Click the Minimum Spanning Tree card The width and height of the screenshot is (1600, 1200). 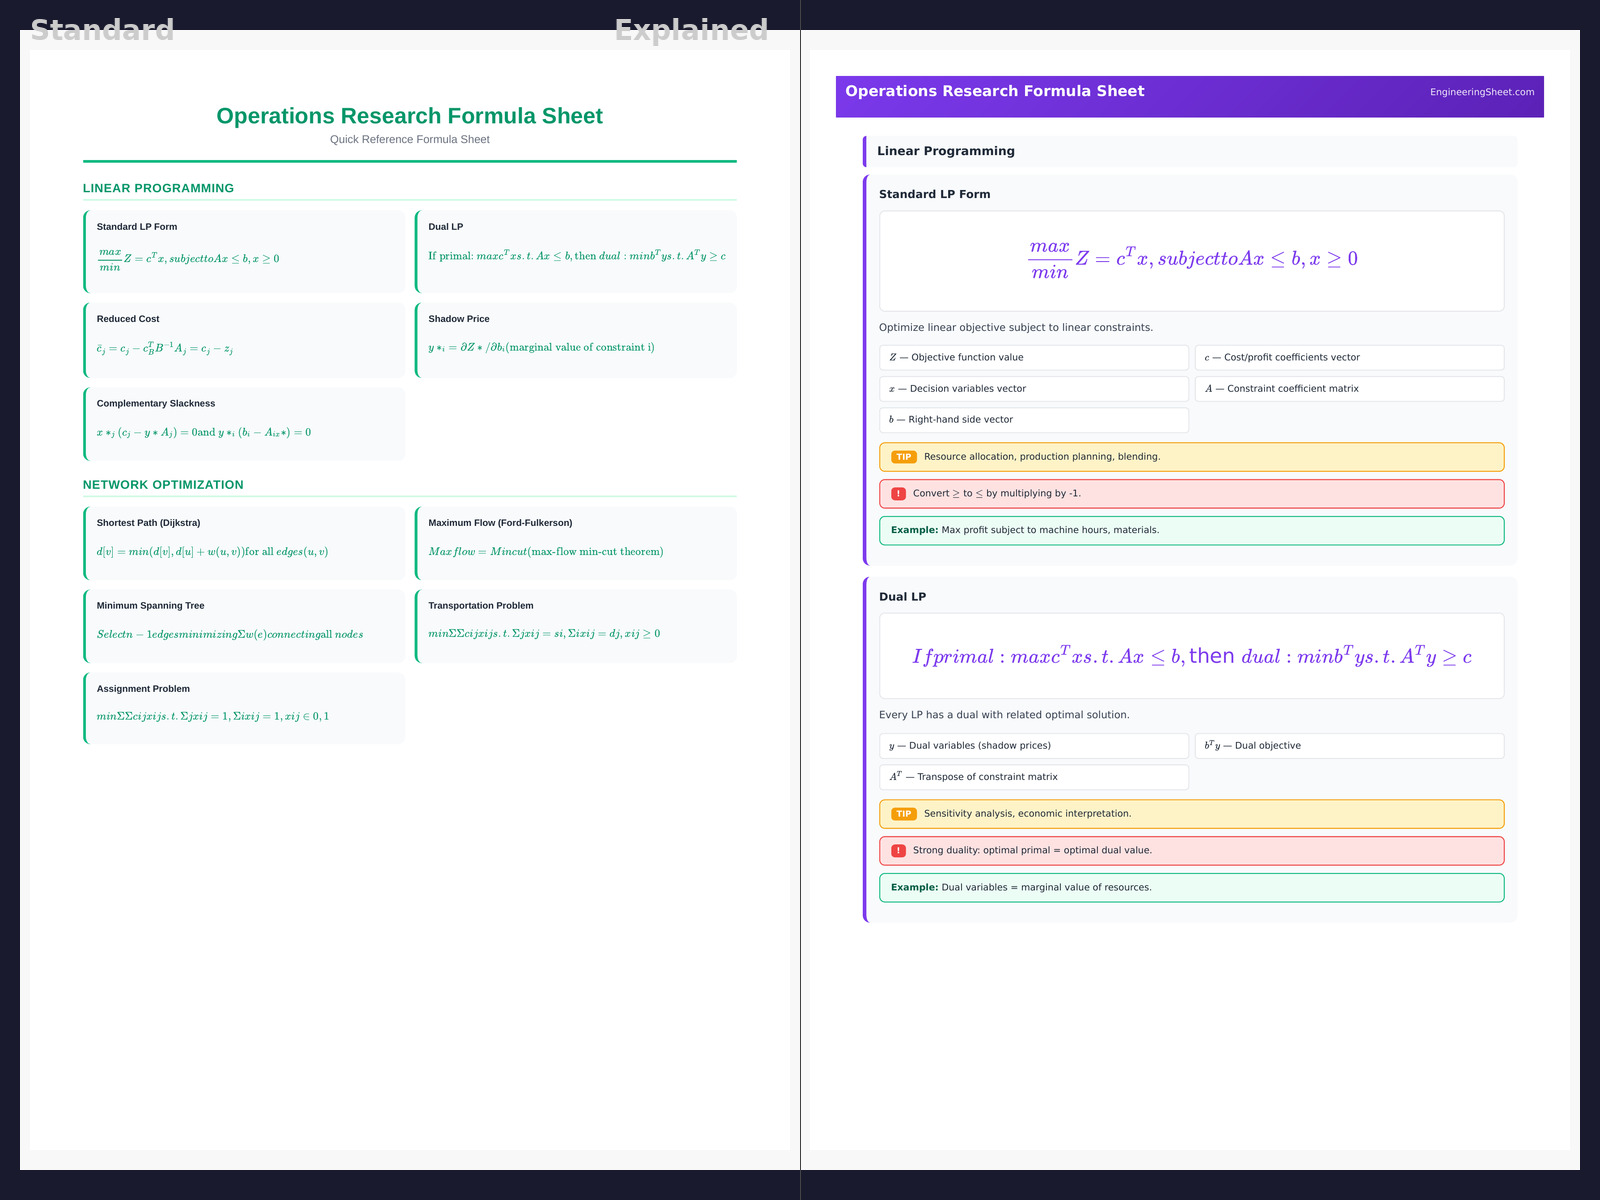pyautogui.click(x=245, y=626)
